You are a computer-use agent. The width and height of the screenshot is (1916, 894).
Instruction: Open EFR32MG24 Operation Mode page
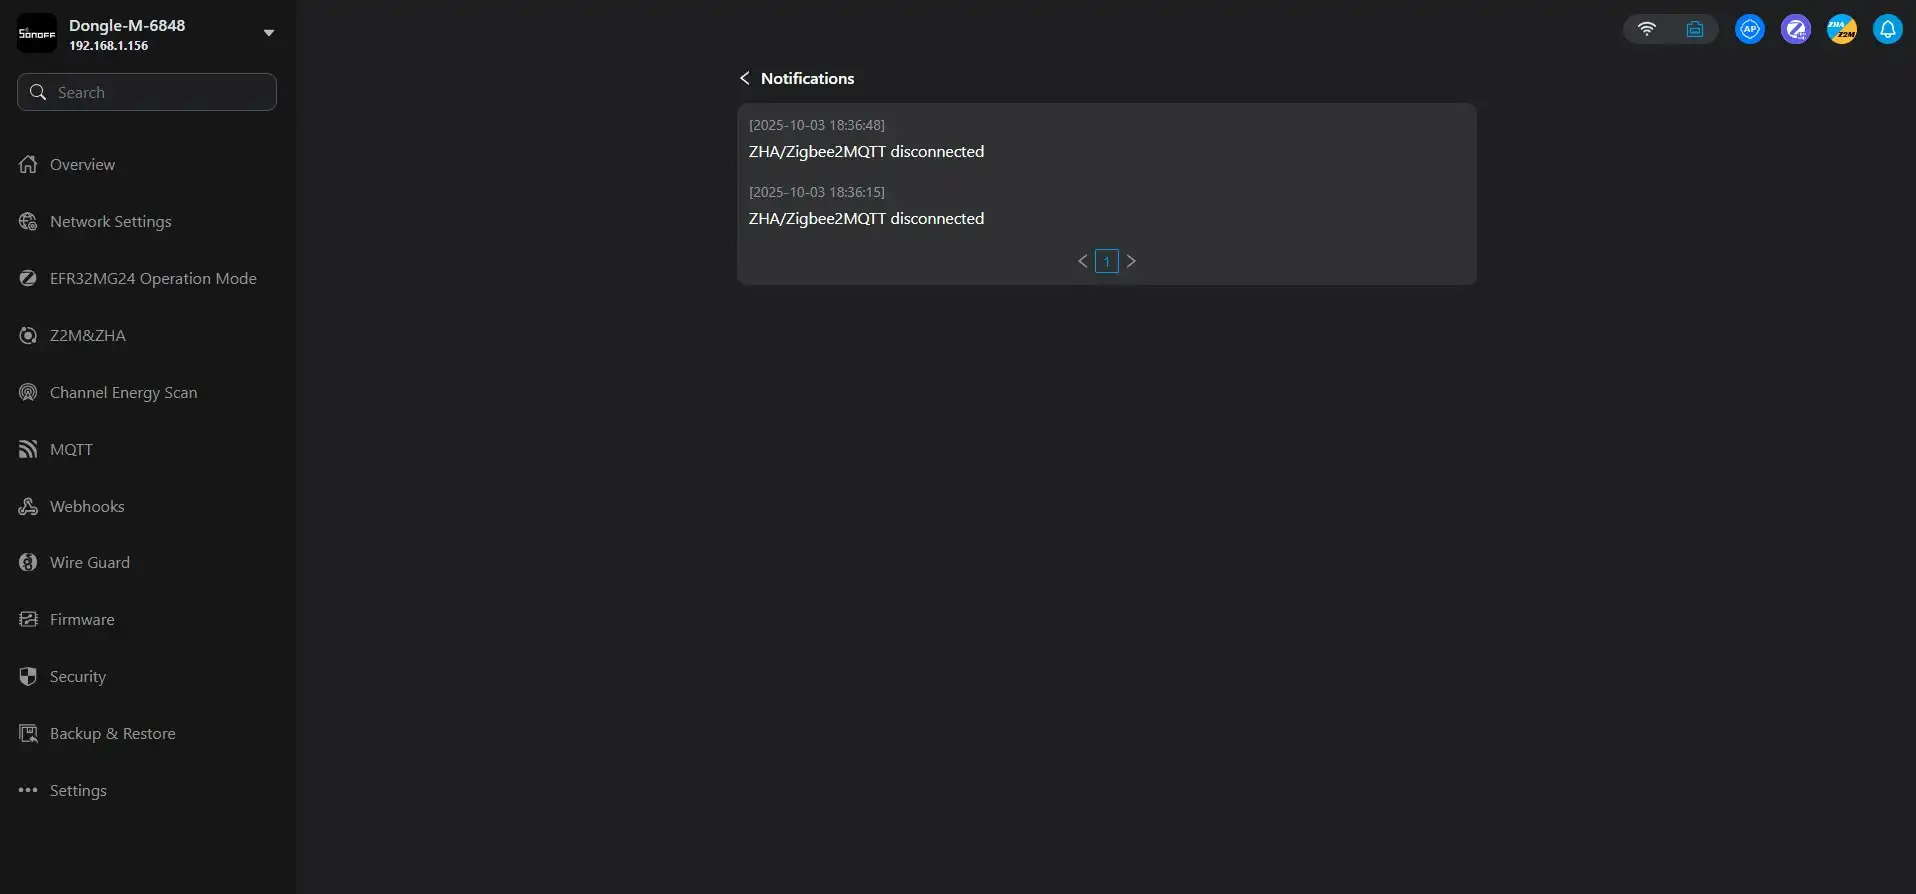153,278
